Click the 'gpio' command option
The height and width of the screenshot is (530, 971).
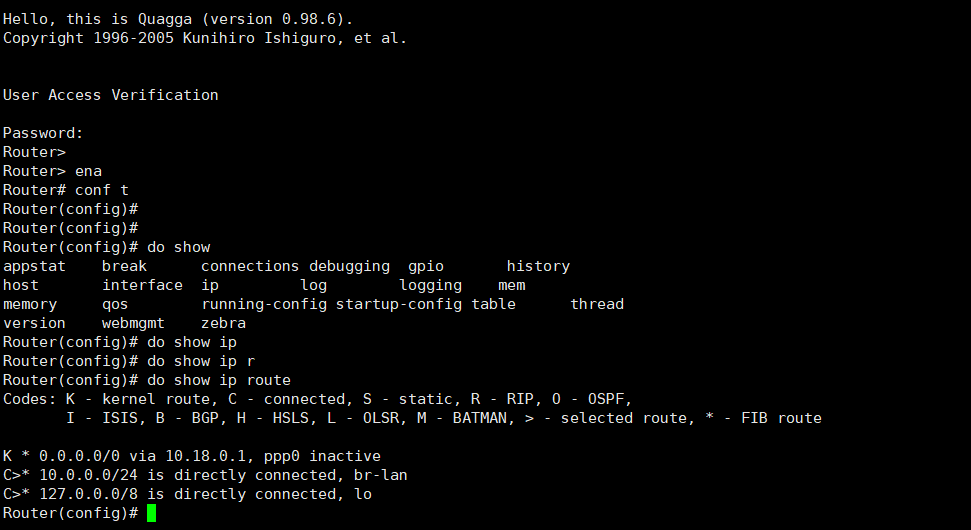(426, 266)
